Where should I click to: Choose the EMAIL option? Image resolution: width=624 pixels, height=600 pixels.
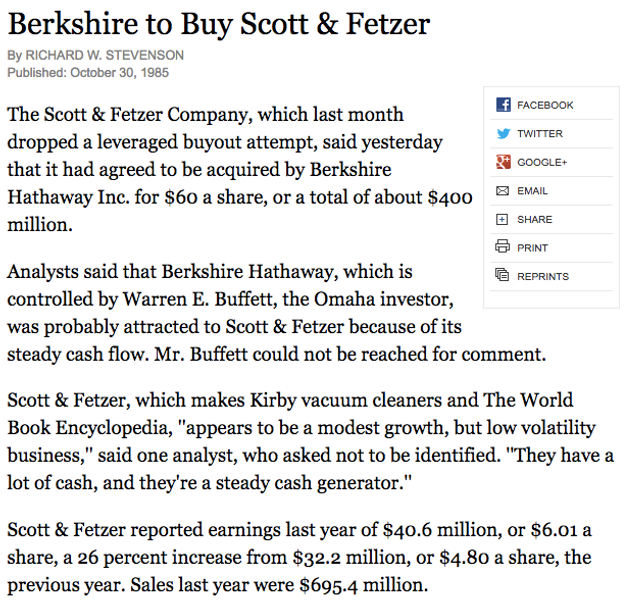[532, 191]
